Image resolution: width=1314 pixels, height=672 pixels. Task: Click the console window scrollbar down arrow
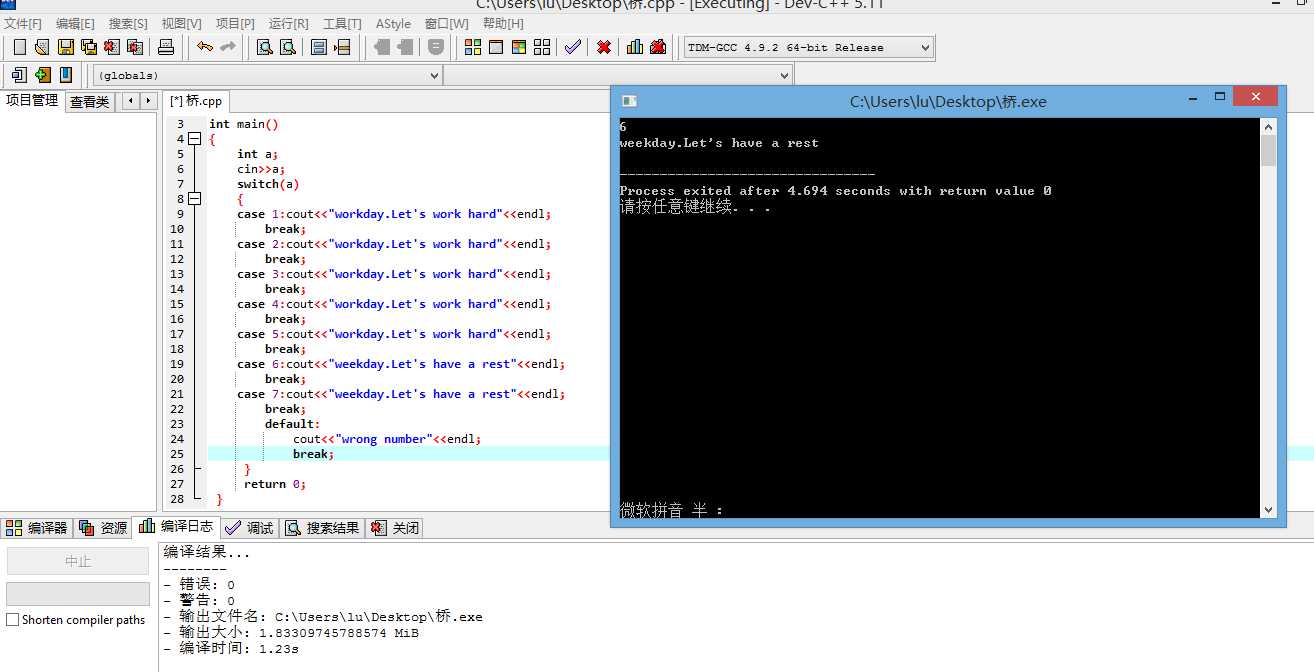[1268, 509]
